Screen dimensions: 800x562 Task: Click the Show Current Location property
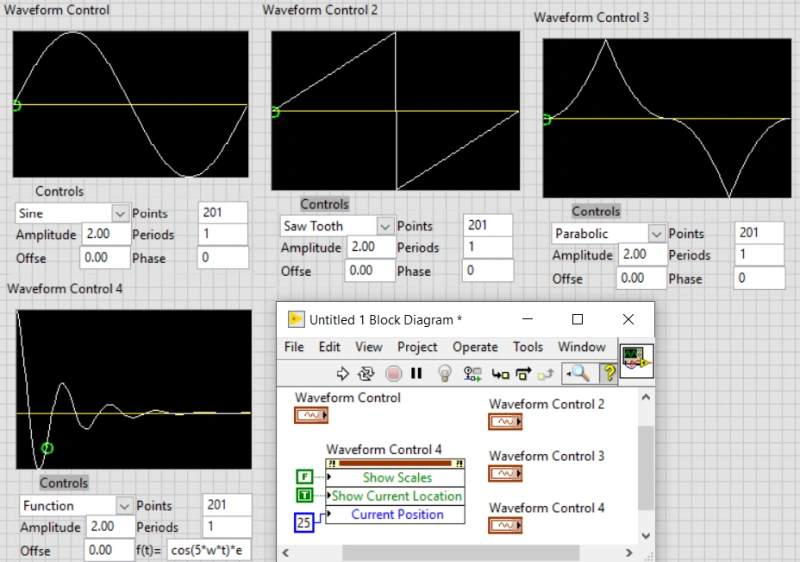395,496
